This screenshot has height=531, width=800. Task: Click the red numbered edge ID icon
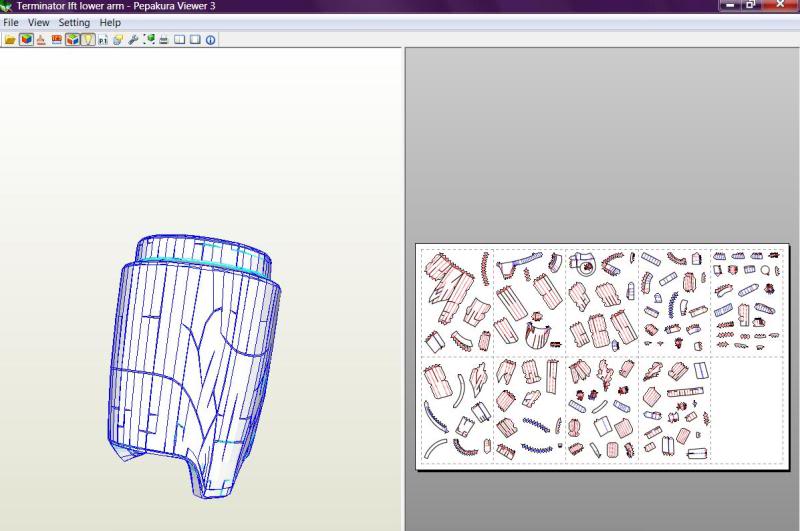tap(57, 40)
